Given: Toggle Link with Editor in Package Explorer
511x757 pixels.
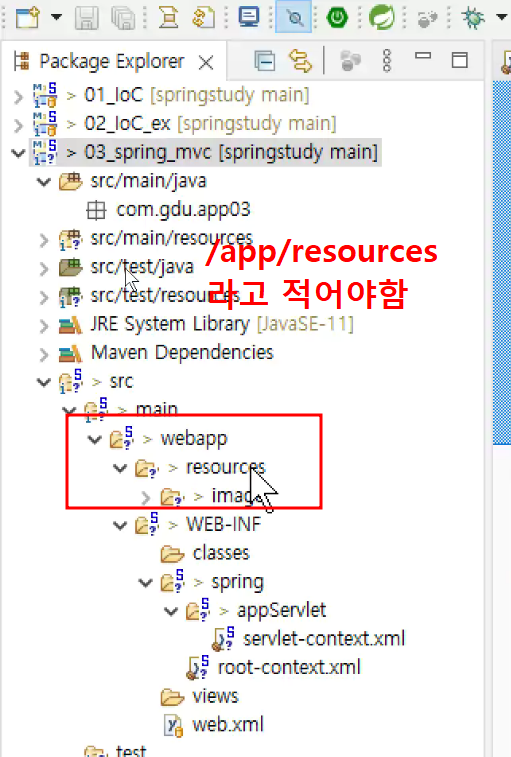Looking at the screenshot, I should (x=300, y=61).
